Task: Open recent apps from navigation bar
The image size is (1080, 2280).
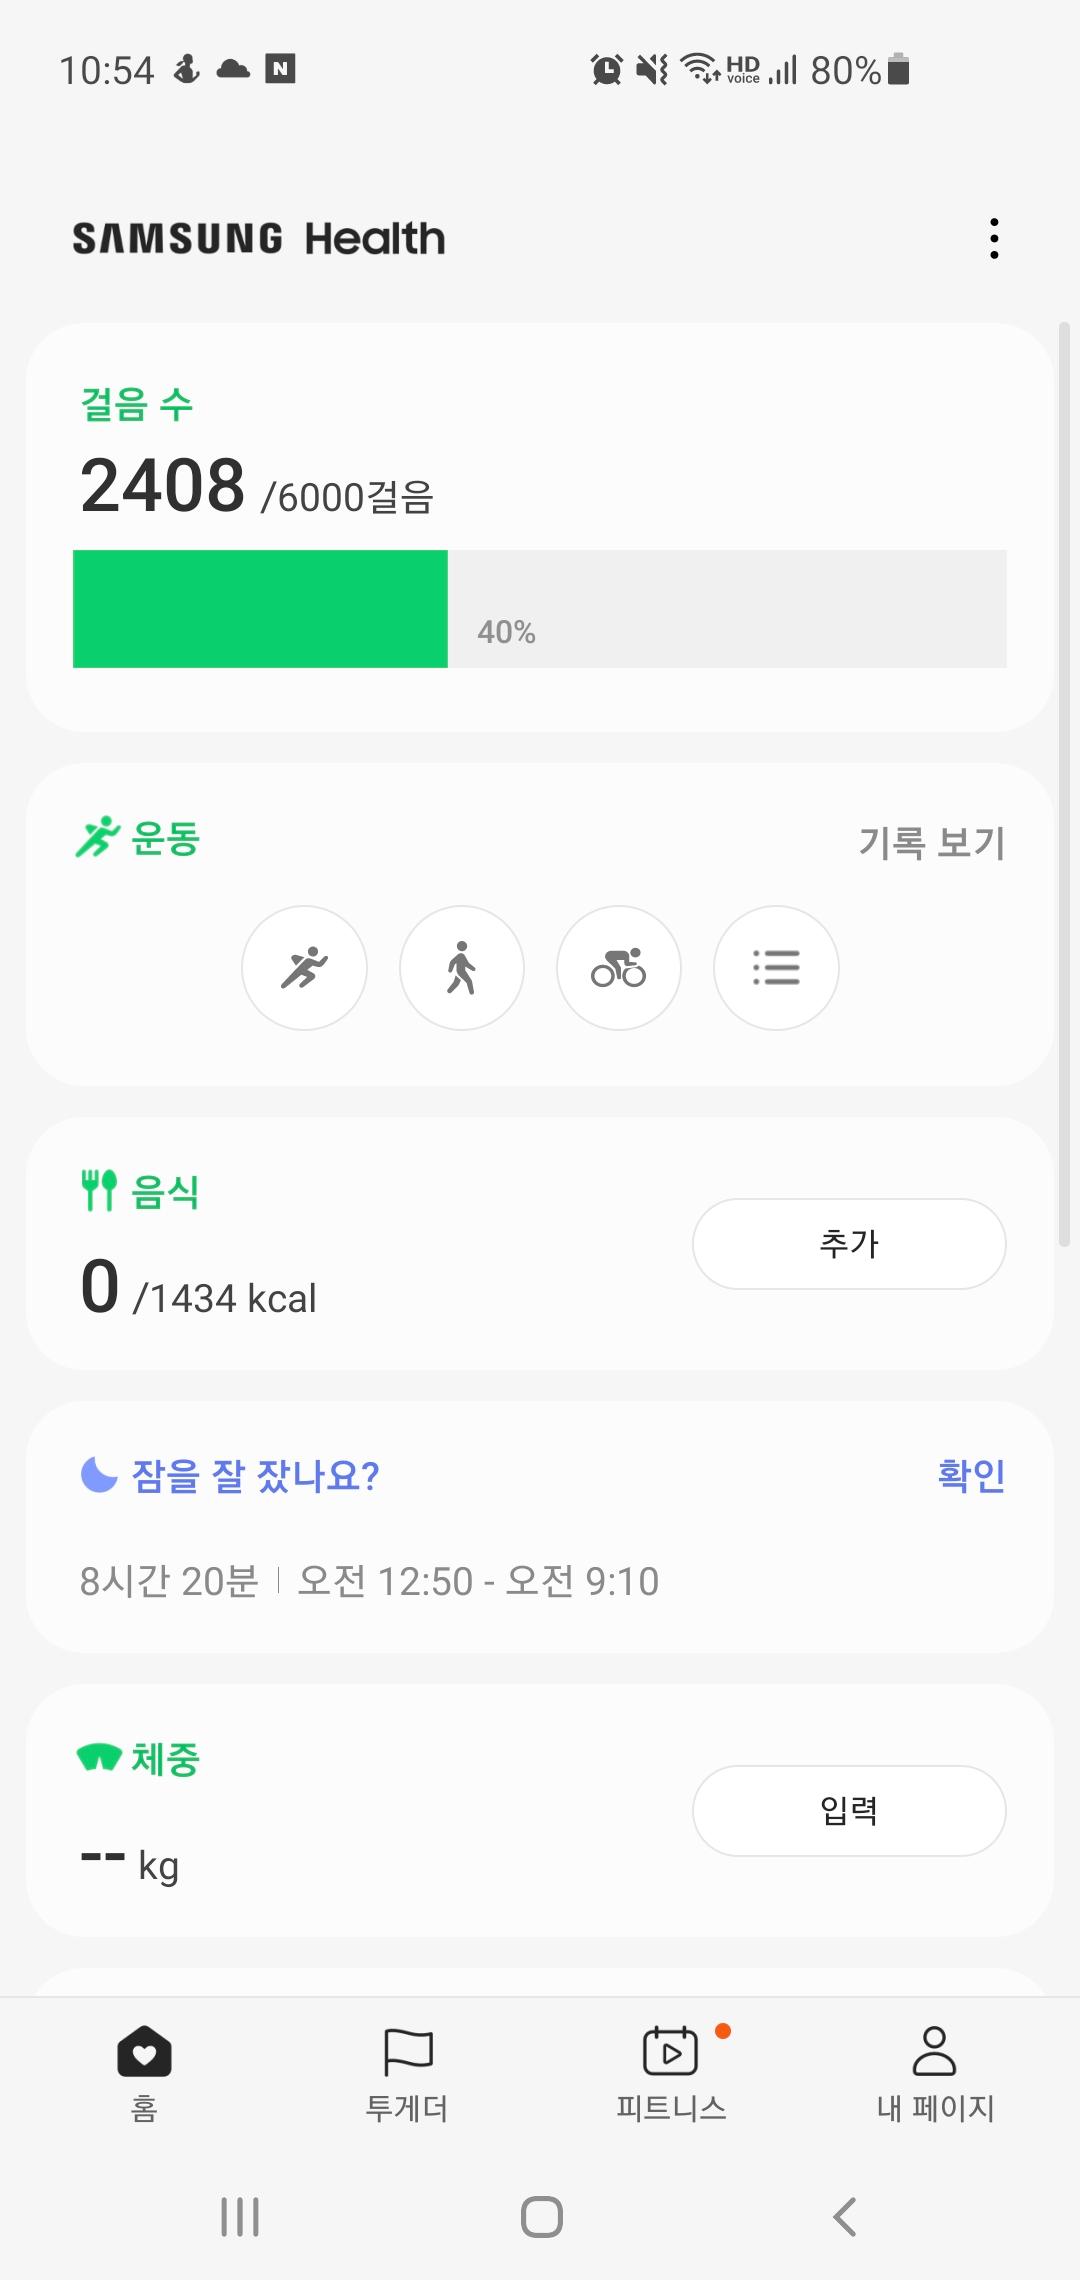Action: pyautogui.click(x=240, y=2217)
